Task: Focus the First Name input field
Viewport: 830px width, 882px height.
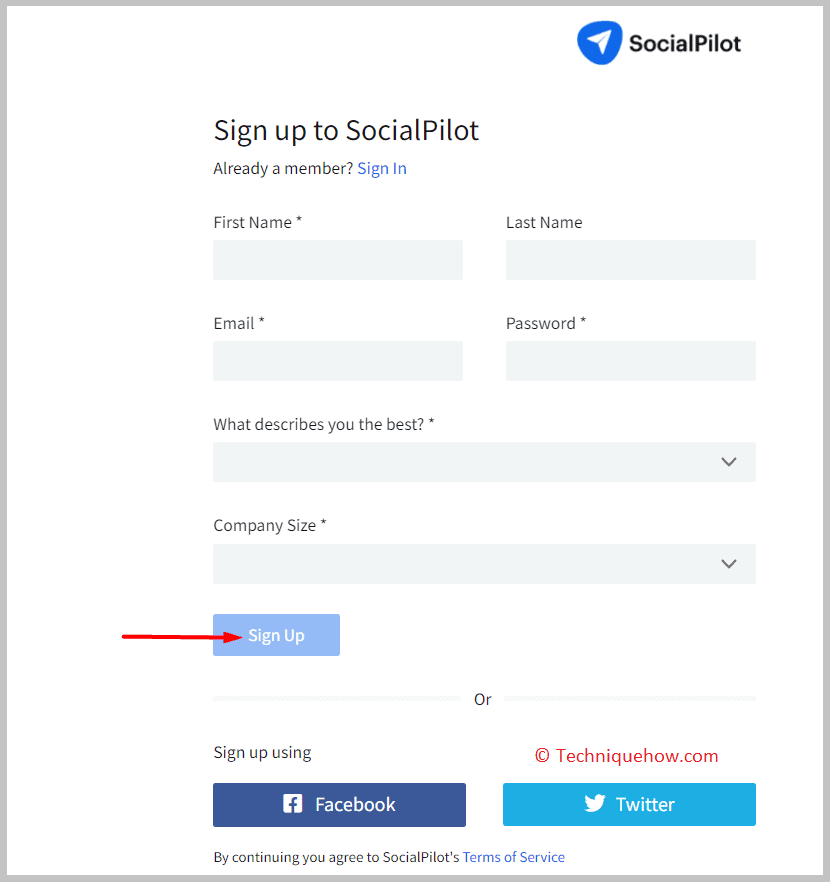Action: coord(338,260)
